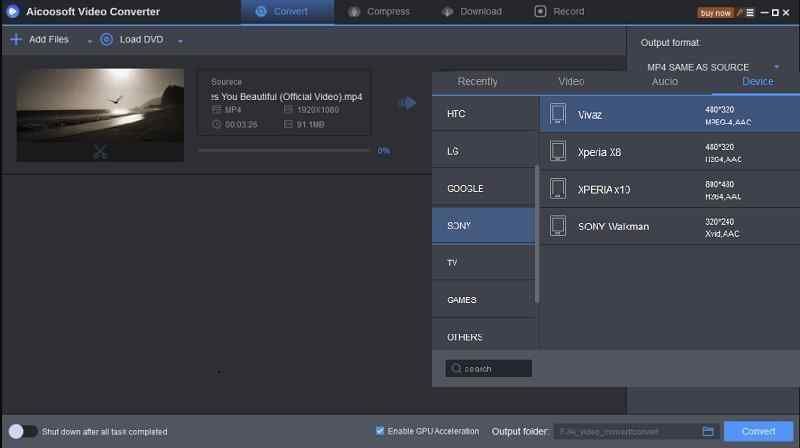Open the Device format tab
Screen dimensions: 800x448
click(758, 82)
